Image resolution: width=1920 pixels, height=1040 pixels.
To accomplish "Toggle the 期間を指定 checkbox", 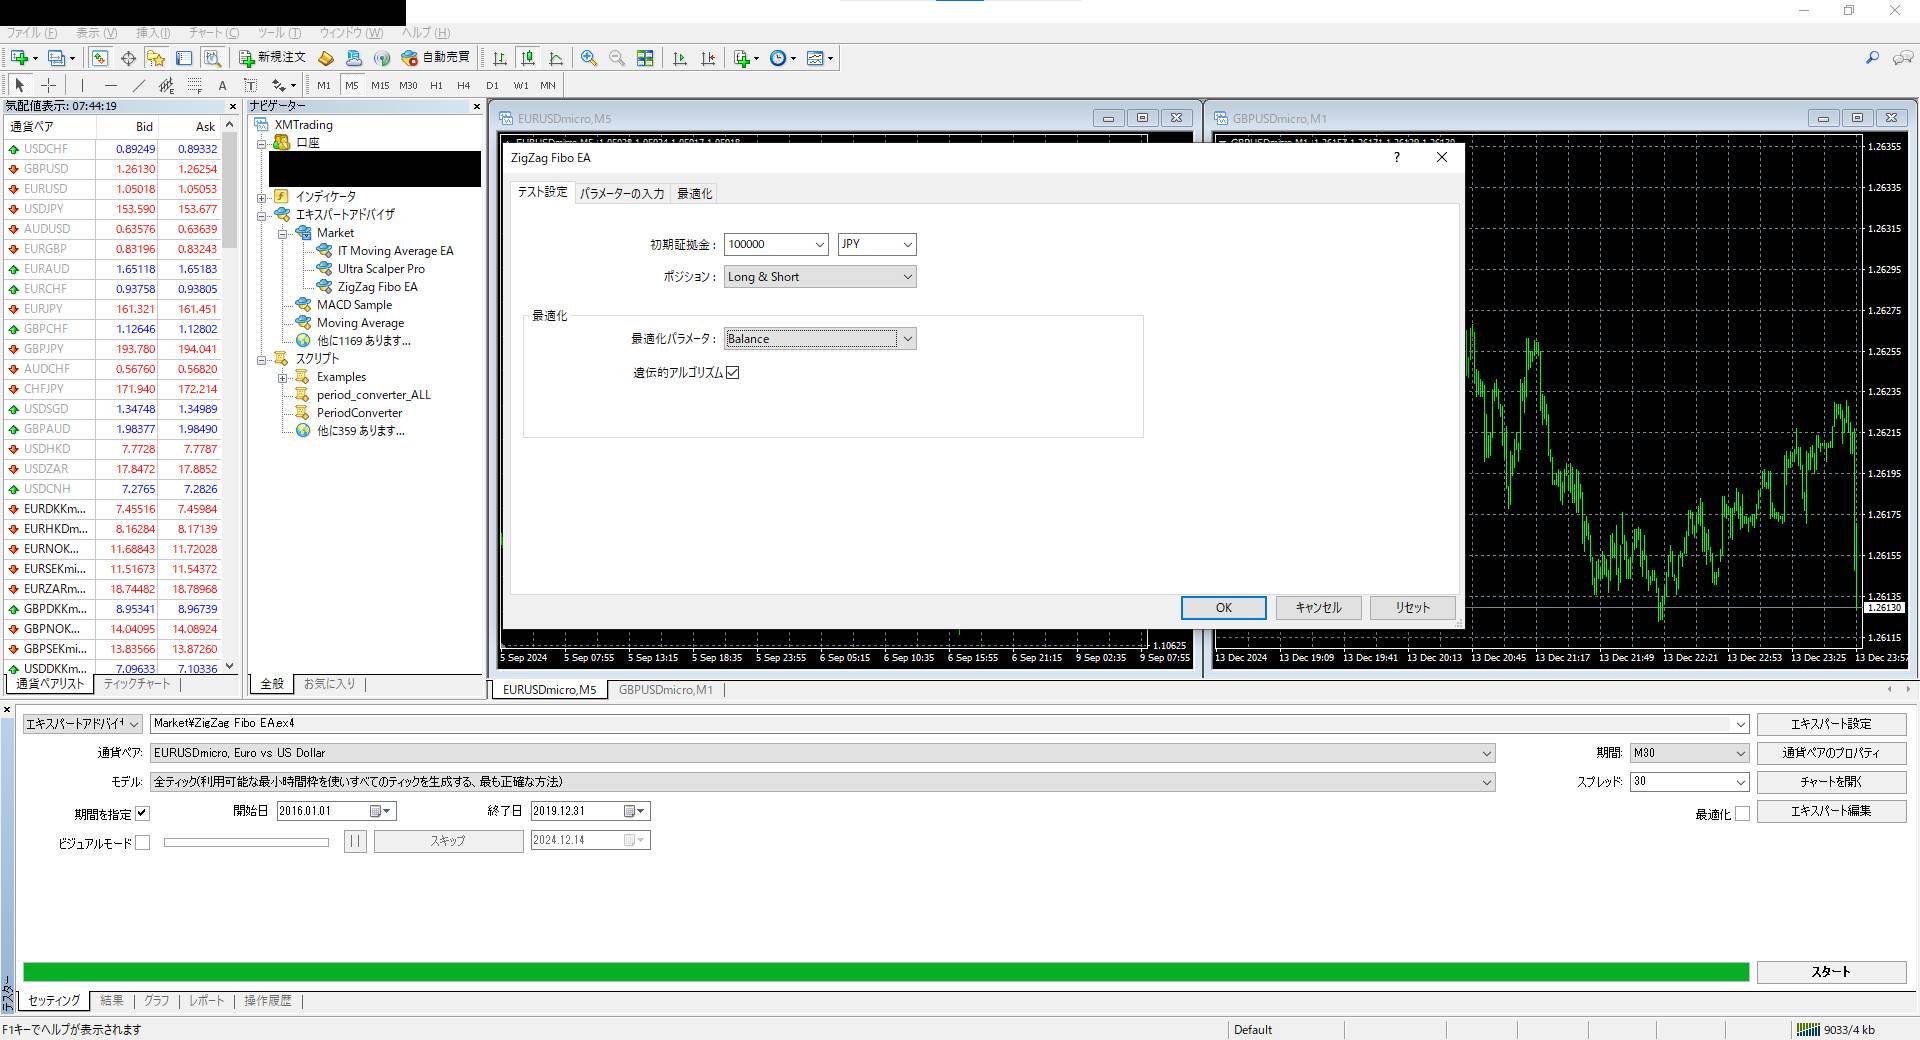I will 141,813.
